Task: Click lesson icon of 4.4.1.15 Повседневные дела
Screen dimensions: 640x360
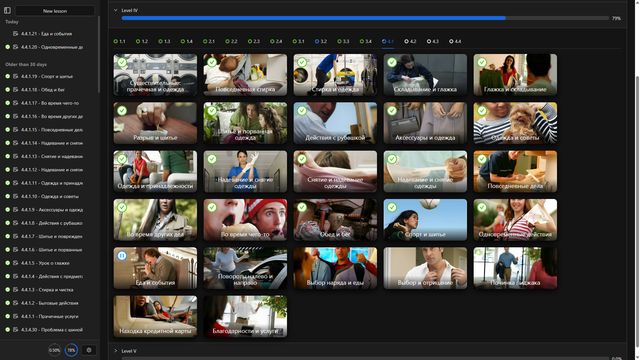Action: (x=16, y=129)
